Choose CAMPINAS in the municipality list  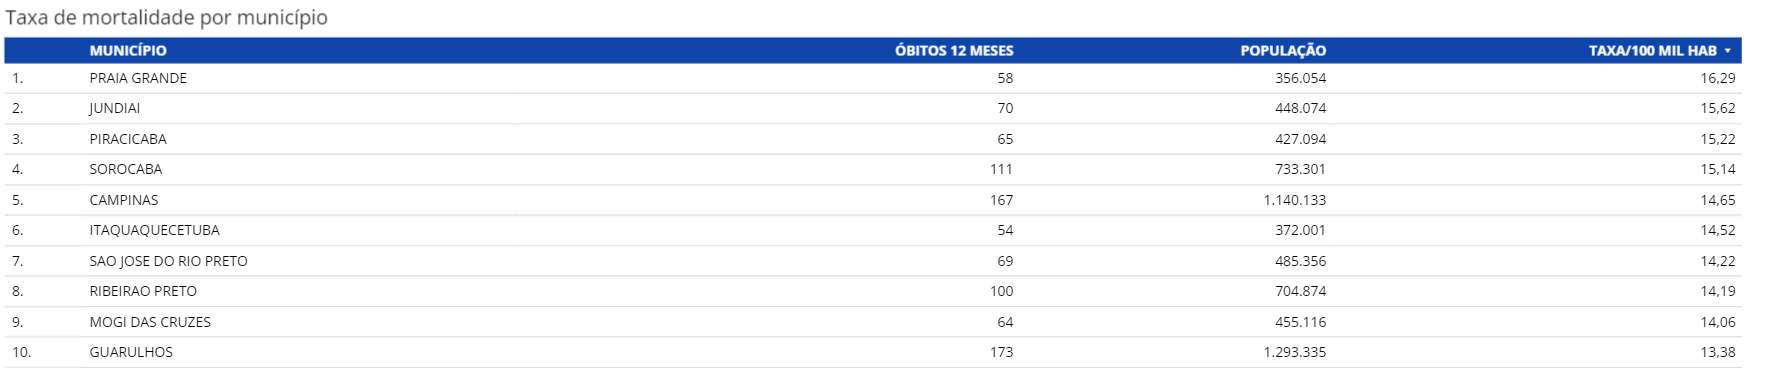(x=124, y=200)
